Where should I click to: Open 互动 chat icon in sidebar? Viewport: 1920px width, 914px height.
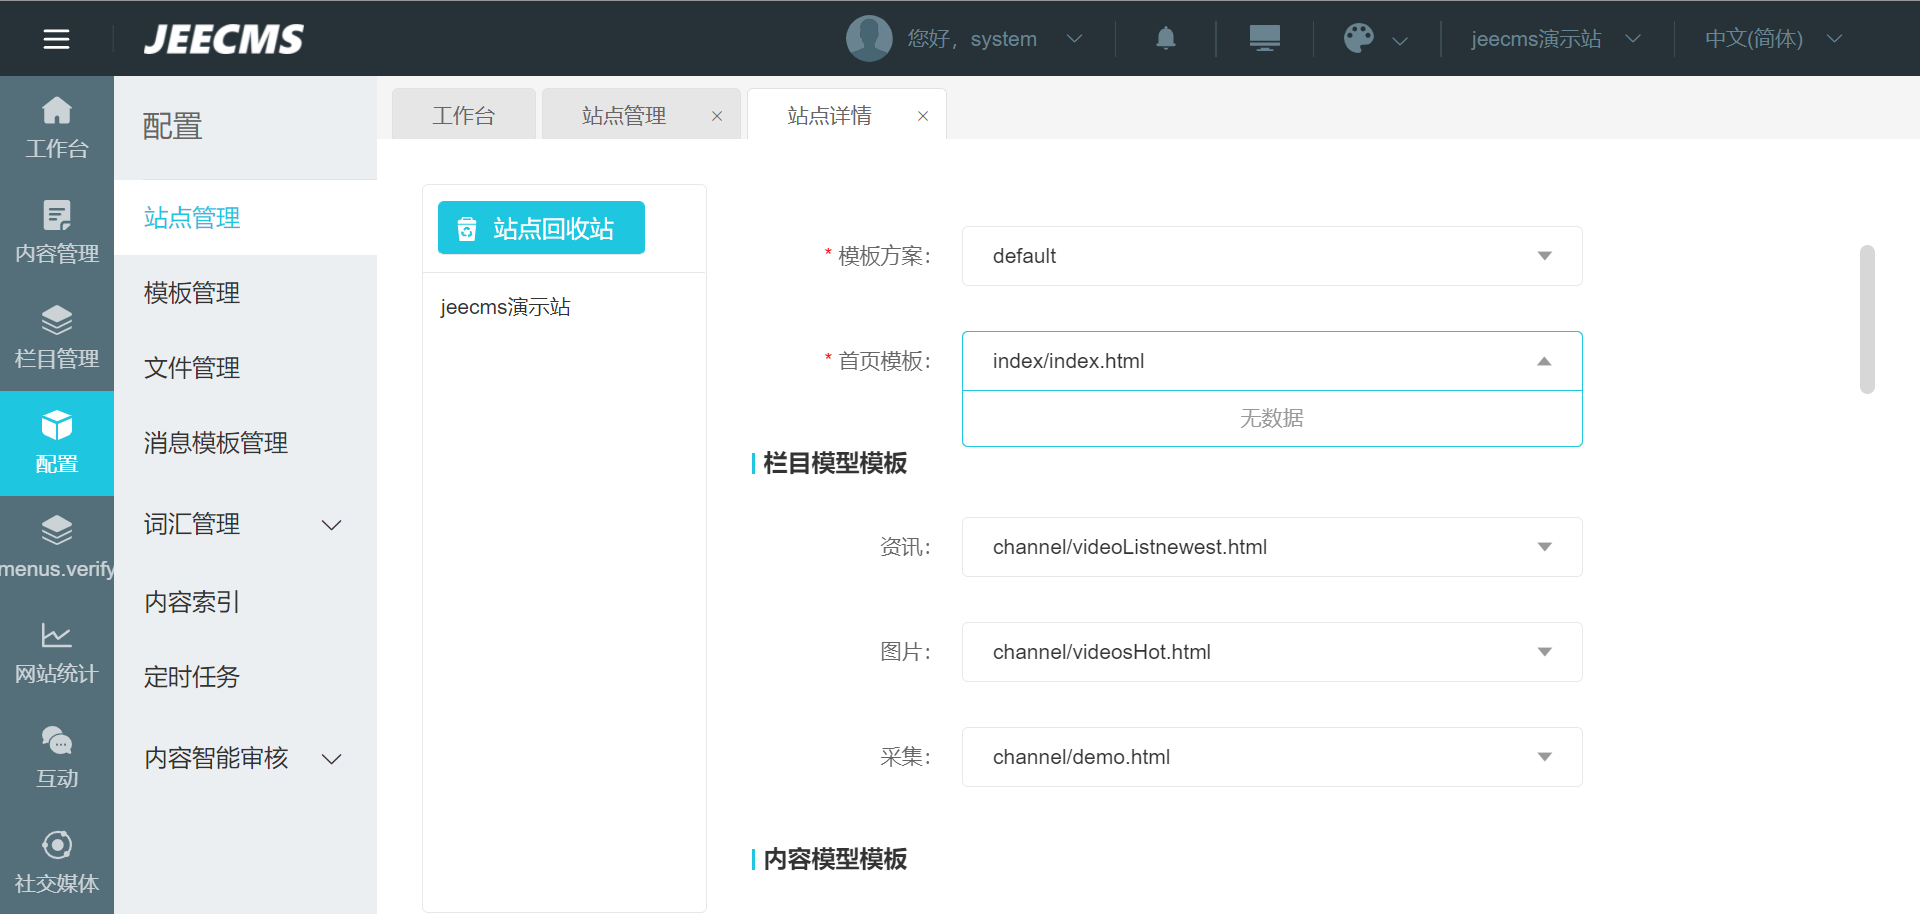coord(57,758)
